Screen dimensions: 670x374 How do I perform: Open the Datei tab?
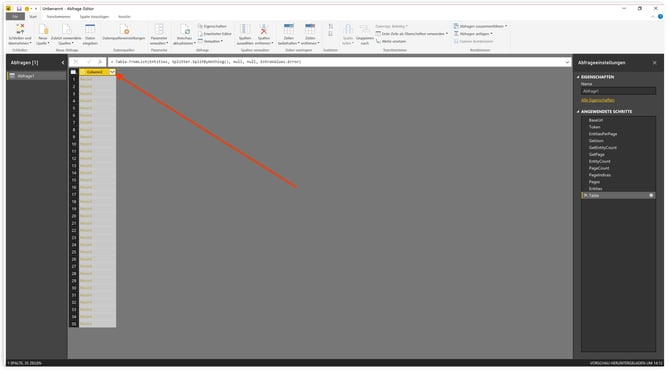click(x=15, y=17)
